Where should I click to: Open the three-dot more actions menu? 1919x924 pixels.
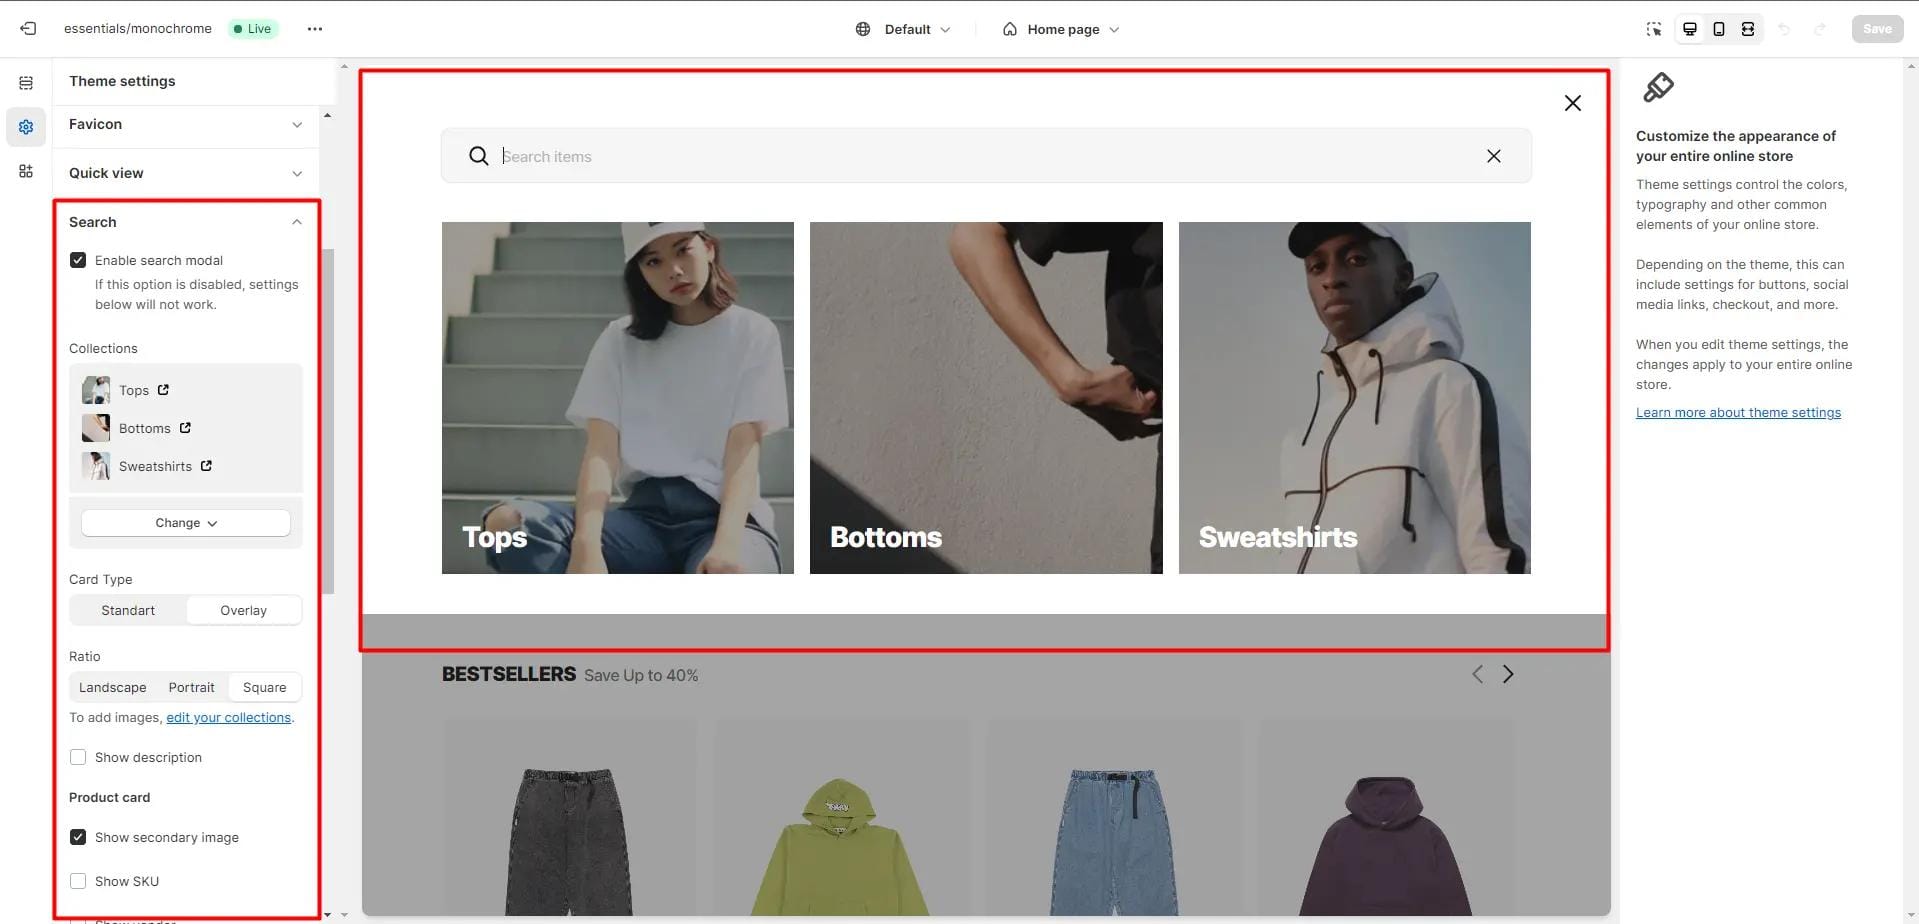[x=315, y=29]
